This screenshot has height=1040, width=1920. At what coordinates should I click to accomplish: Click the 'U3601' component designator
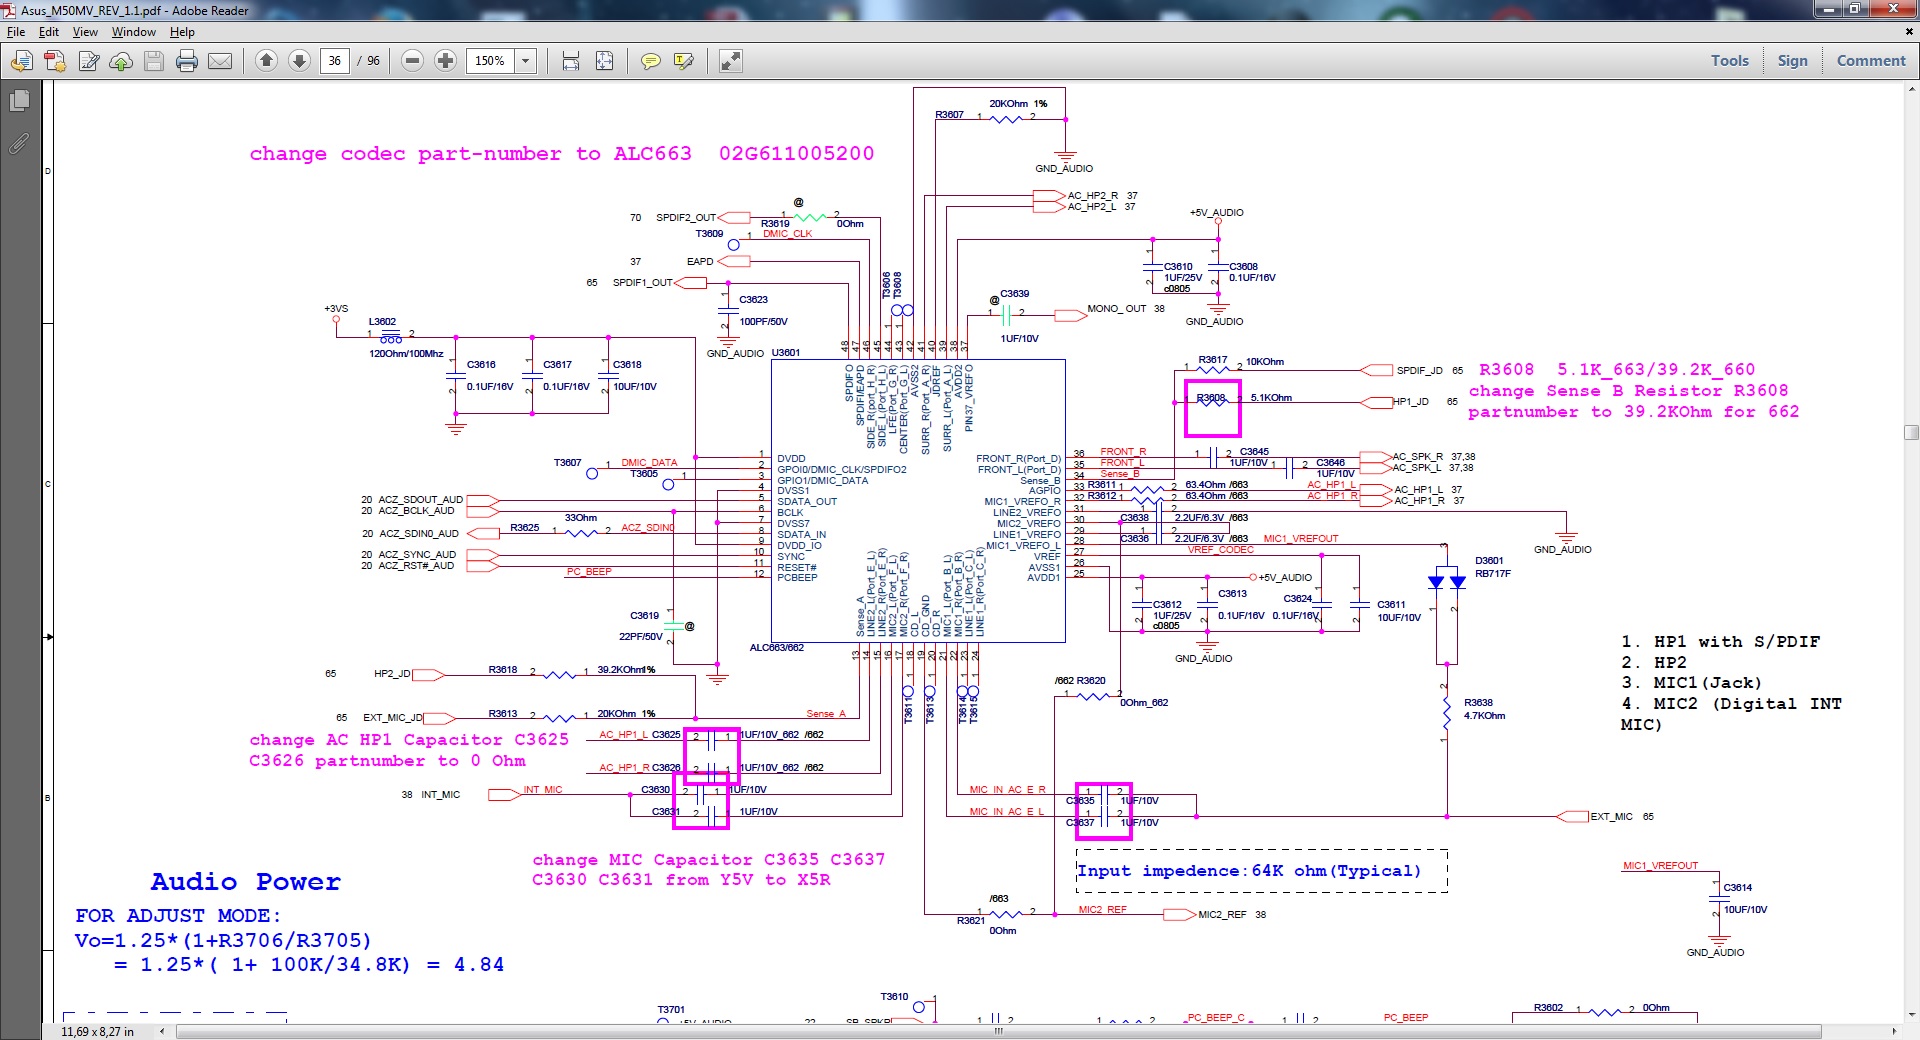tap(786, 353)
